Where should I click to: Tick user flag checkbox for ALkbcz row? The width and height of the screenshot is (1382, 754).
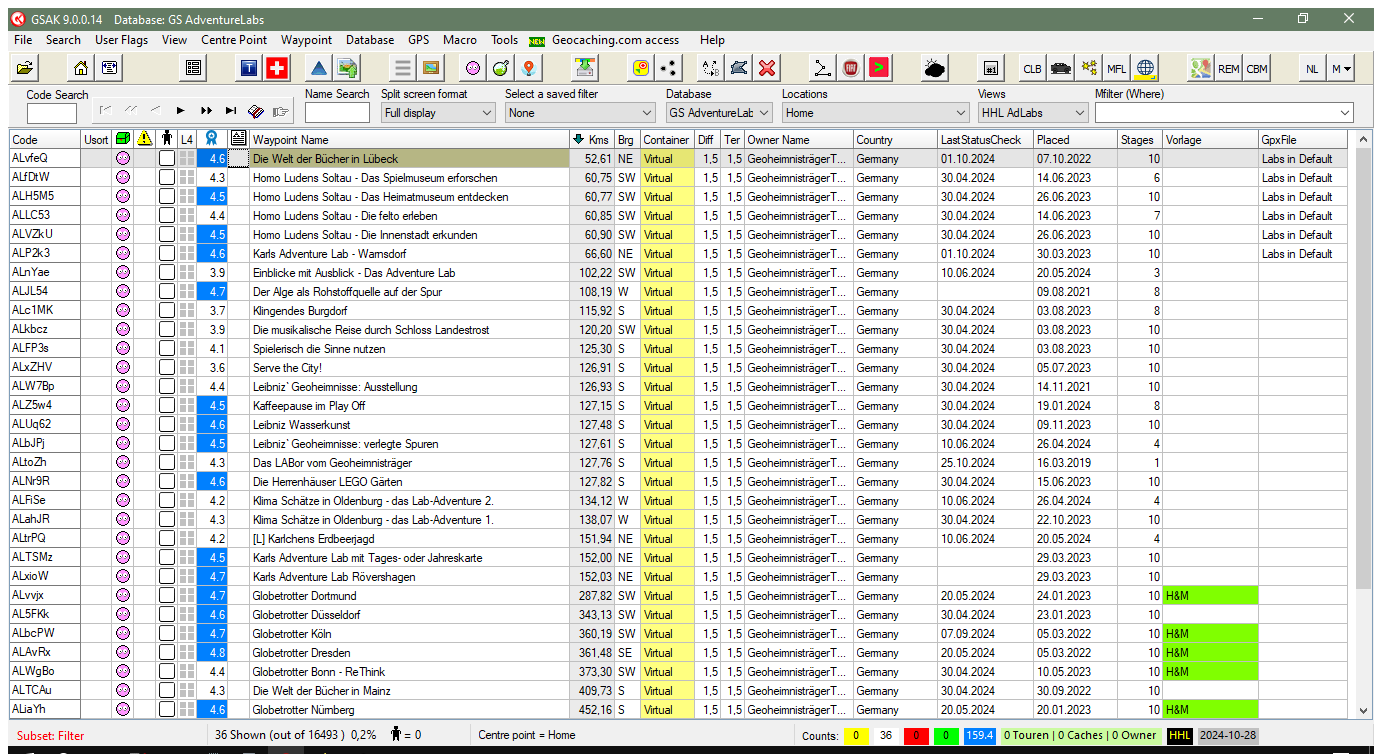tap(166, 329)
